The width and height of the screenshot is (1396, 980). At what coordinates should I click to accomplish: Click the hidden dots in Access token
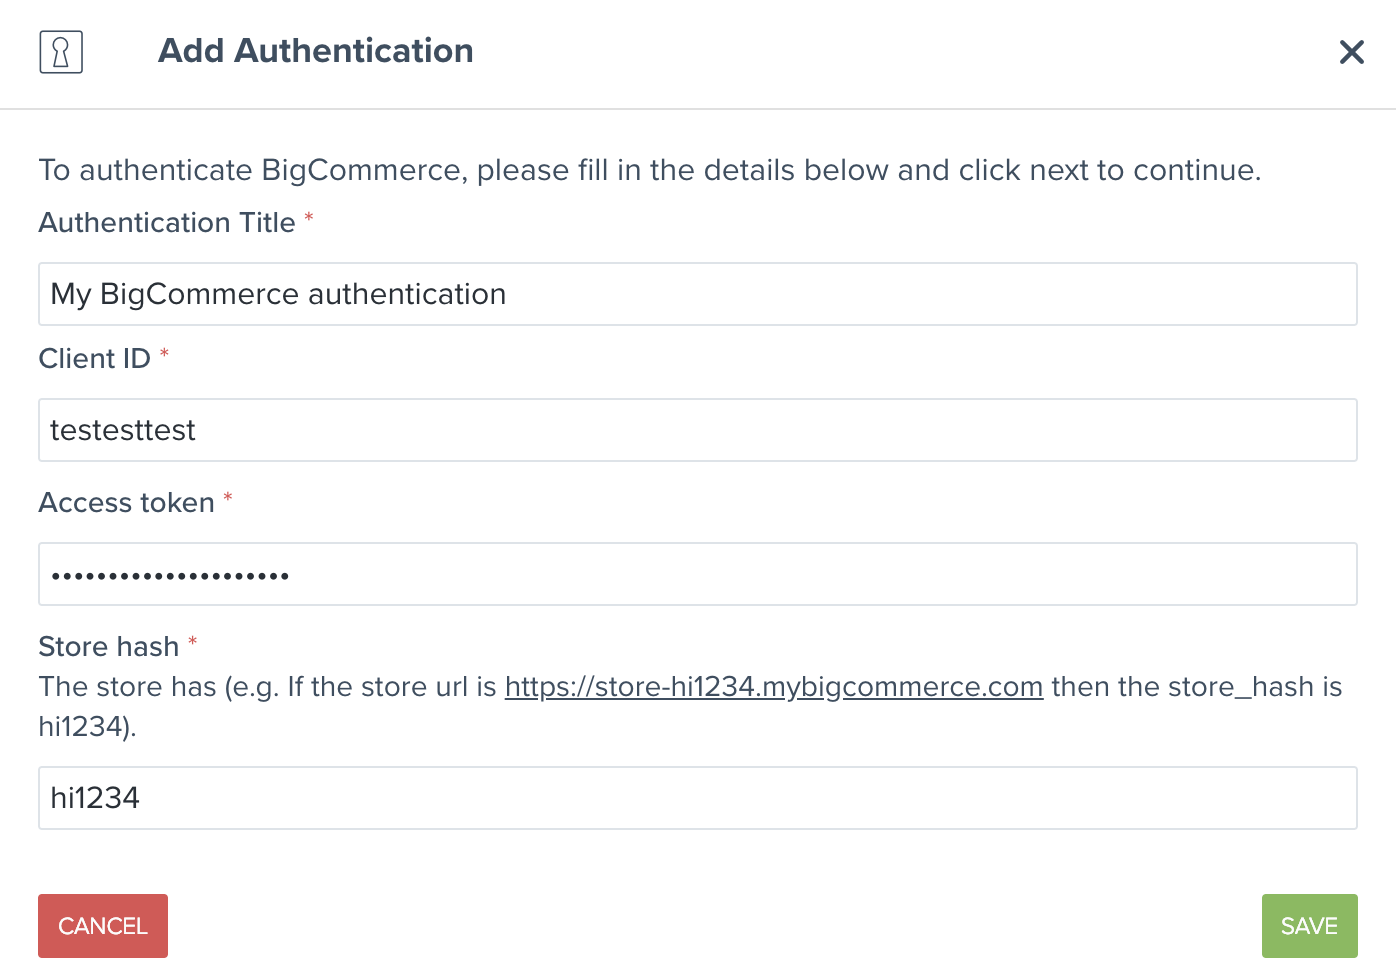click(169, 574)
